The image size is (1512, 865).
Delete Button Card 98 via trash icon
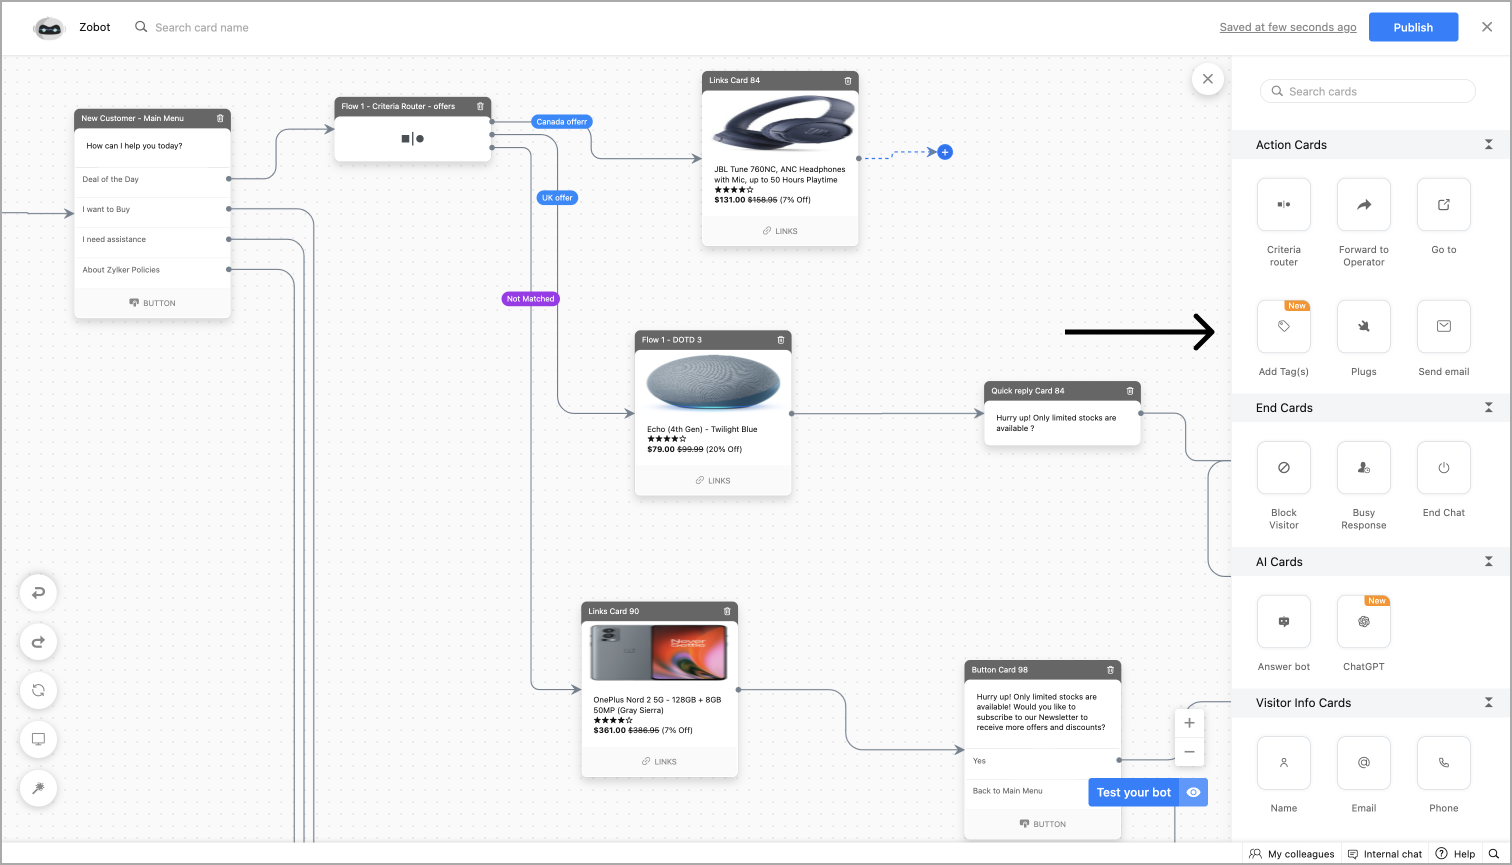[x=1110, y=670]
